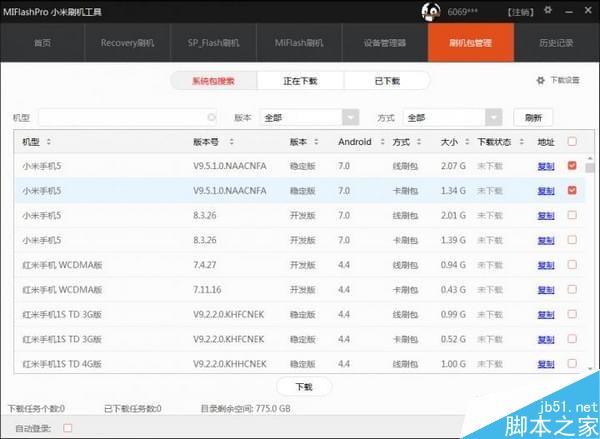
Task: Sort by 机型 column arrows
Action: point(49,142)
